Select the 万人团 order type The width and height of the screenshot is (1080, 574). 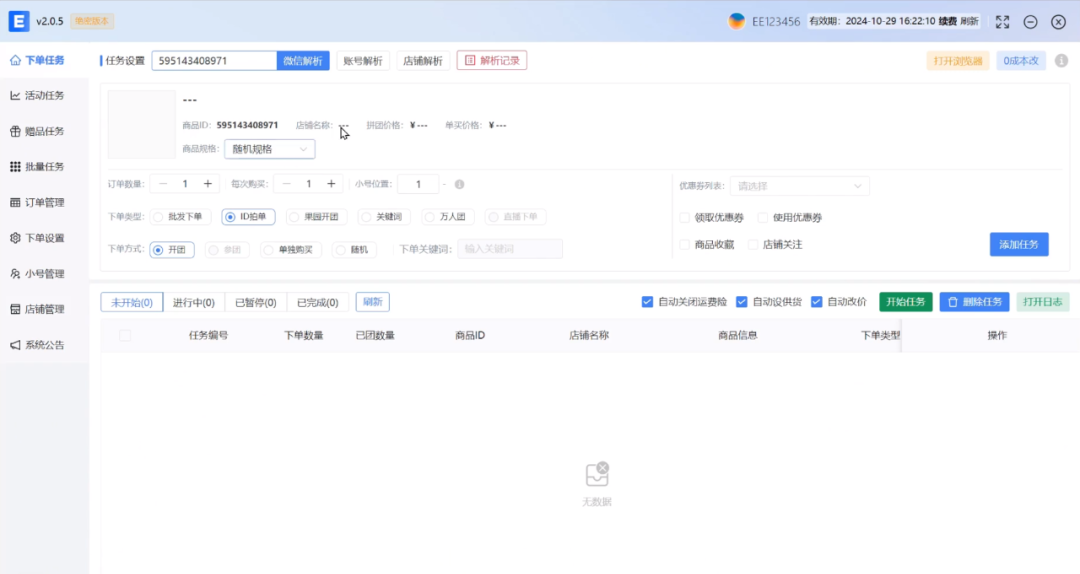(x=447, y=216)
